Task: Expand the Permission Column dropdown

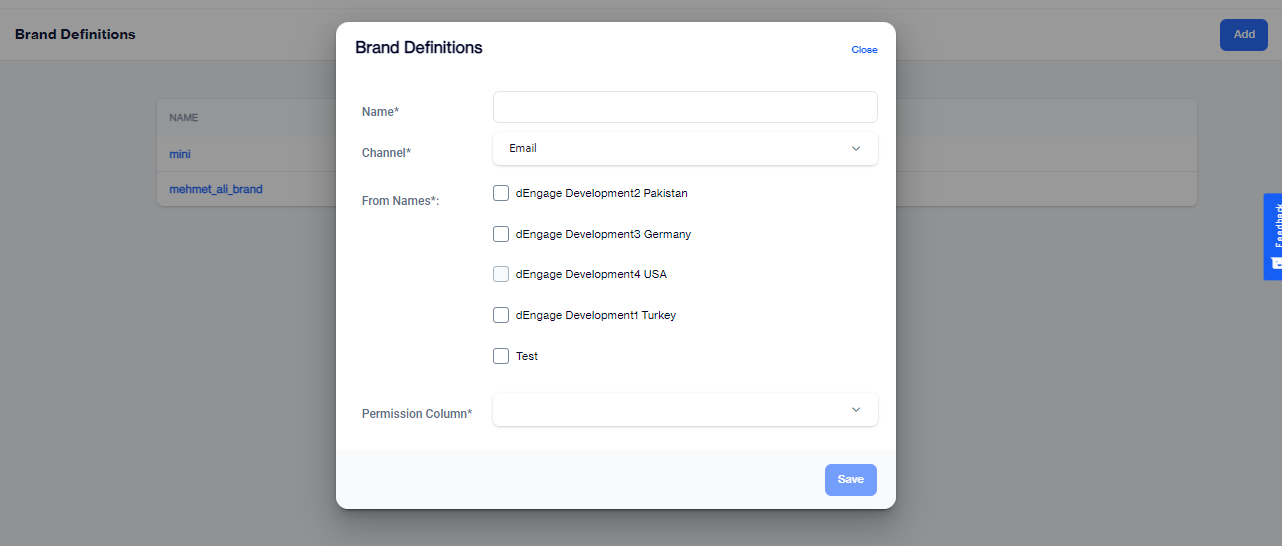Action: (685, 409)
